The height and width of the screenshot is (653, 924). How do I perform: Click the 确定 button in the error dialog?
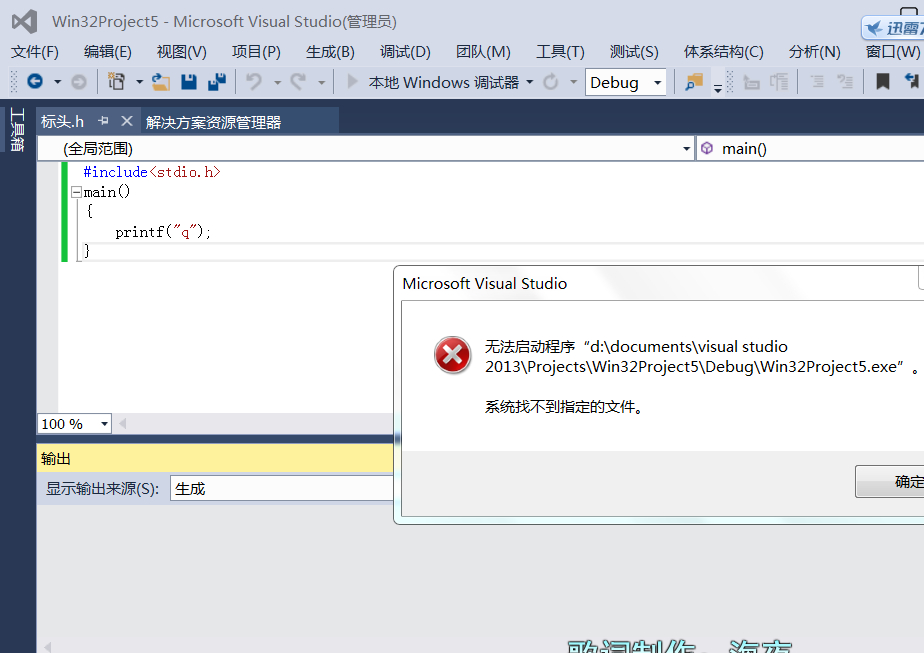(x=891, y=481)
